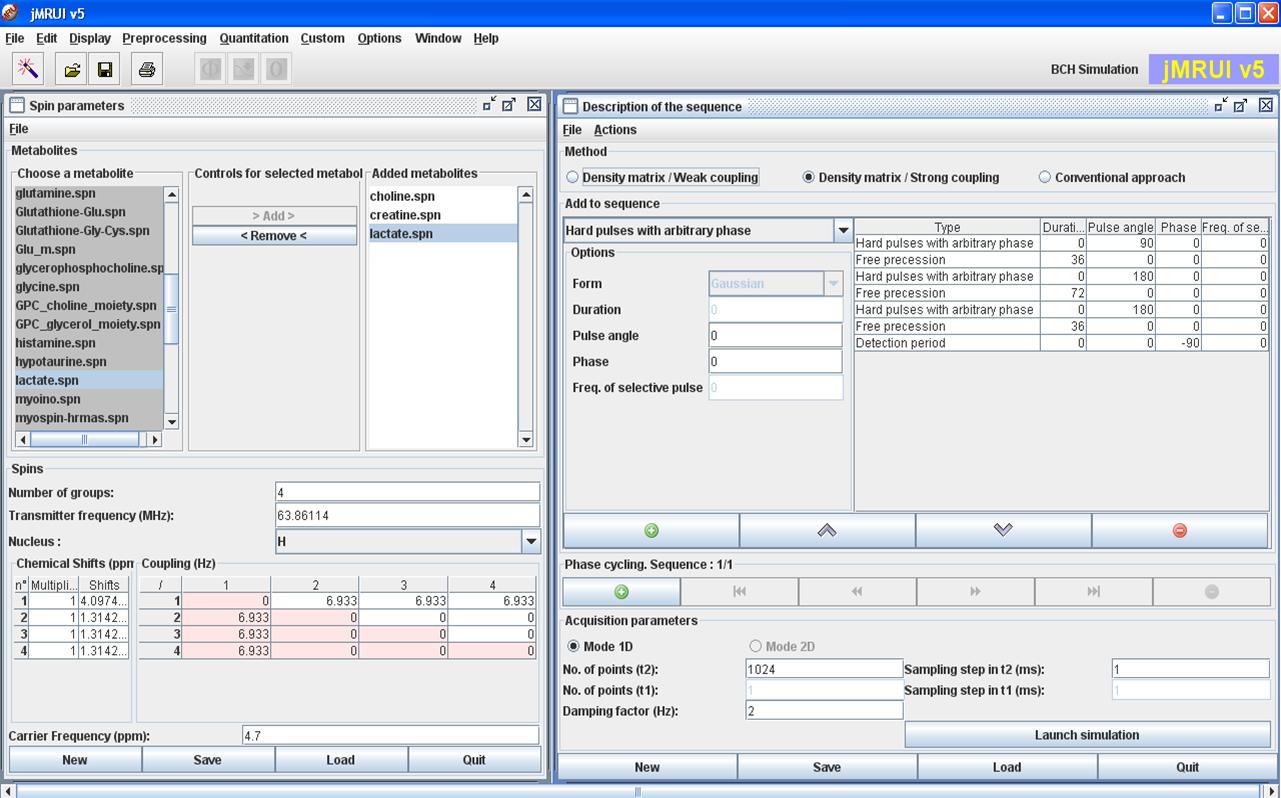Select Mode 1D acquisition

tap(601, 646)
